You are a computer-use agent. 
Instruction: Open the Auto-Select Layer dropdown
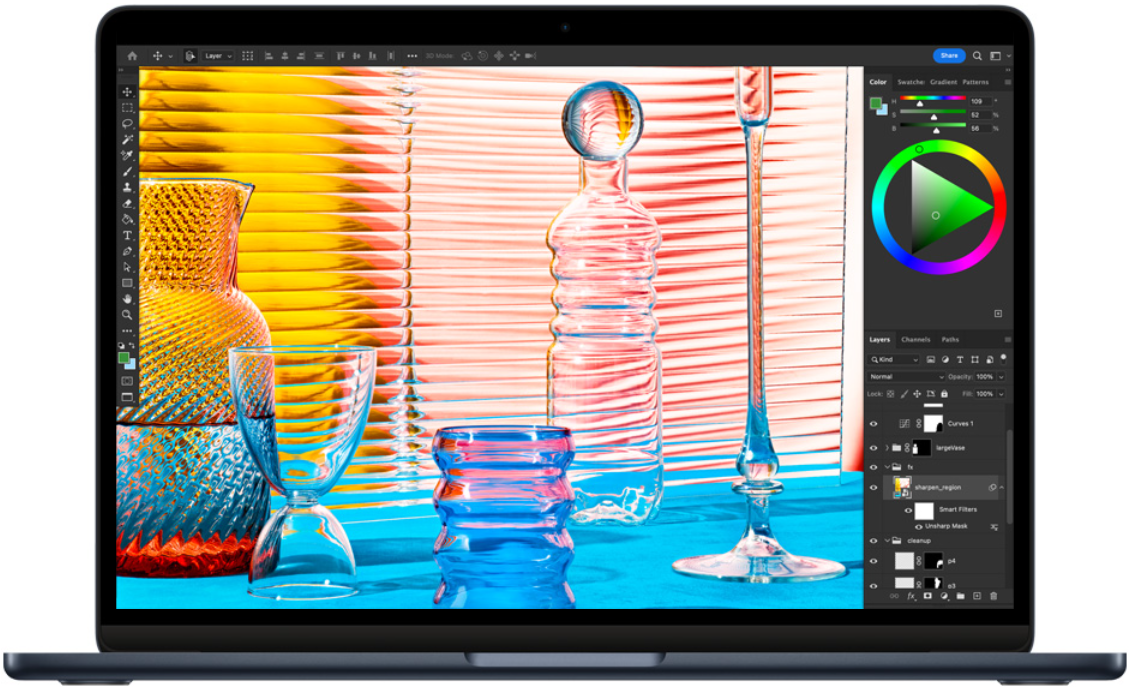218,55
